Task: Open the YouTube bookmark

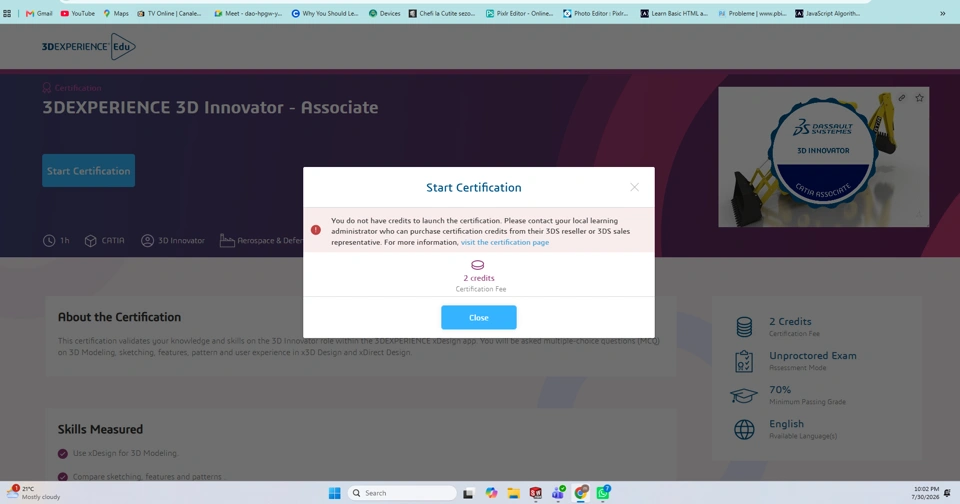Action: click(78, 13)
